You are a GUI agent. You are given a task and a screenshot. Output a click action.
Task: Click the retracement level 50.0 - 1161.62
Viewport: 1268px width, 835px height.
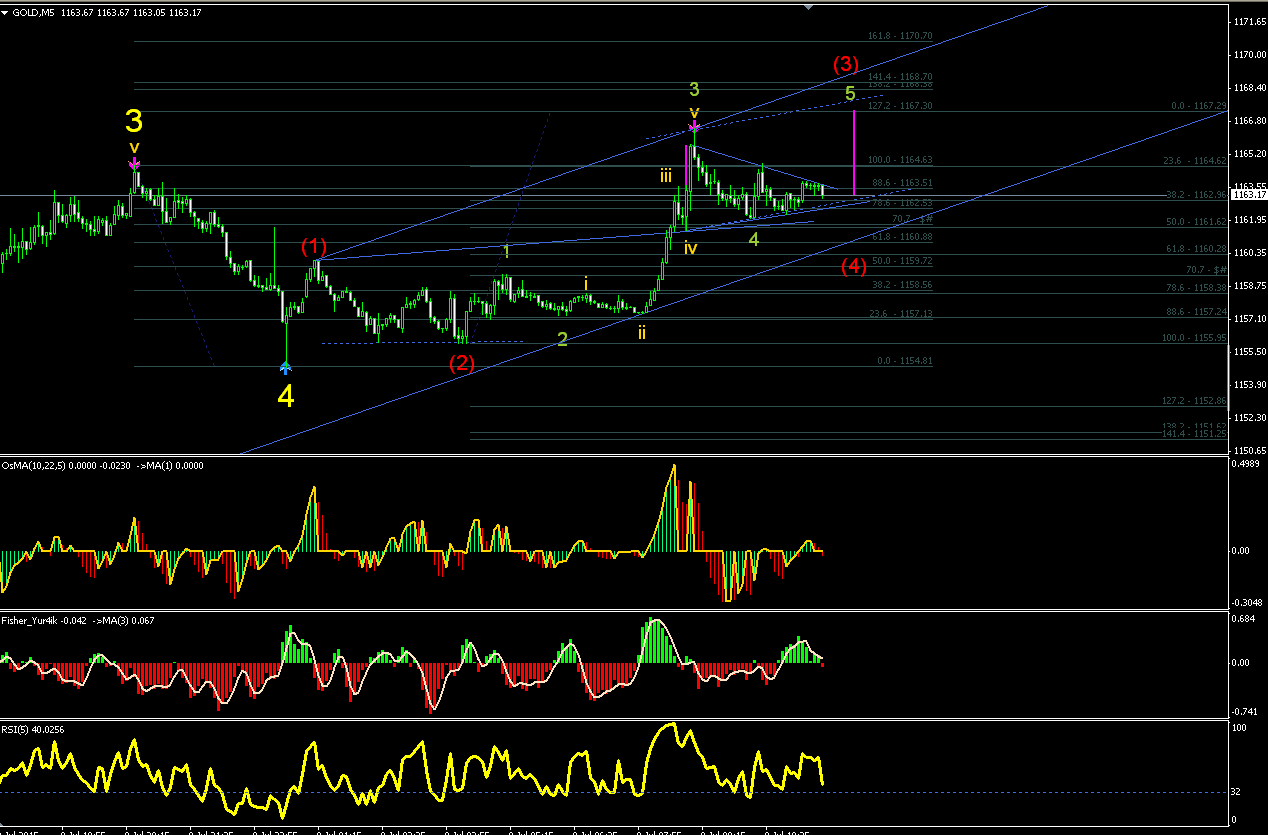coord(1194,221)
